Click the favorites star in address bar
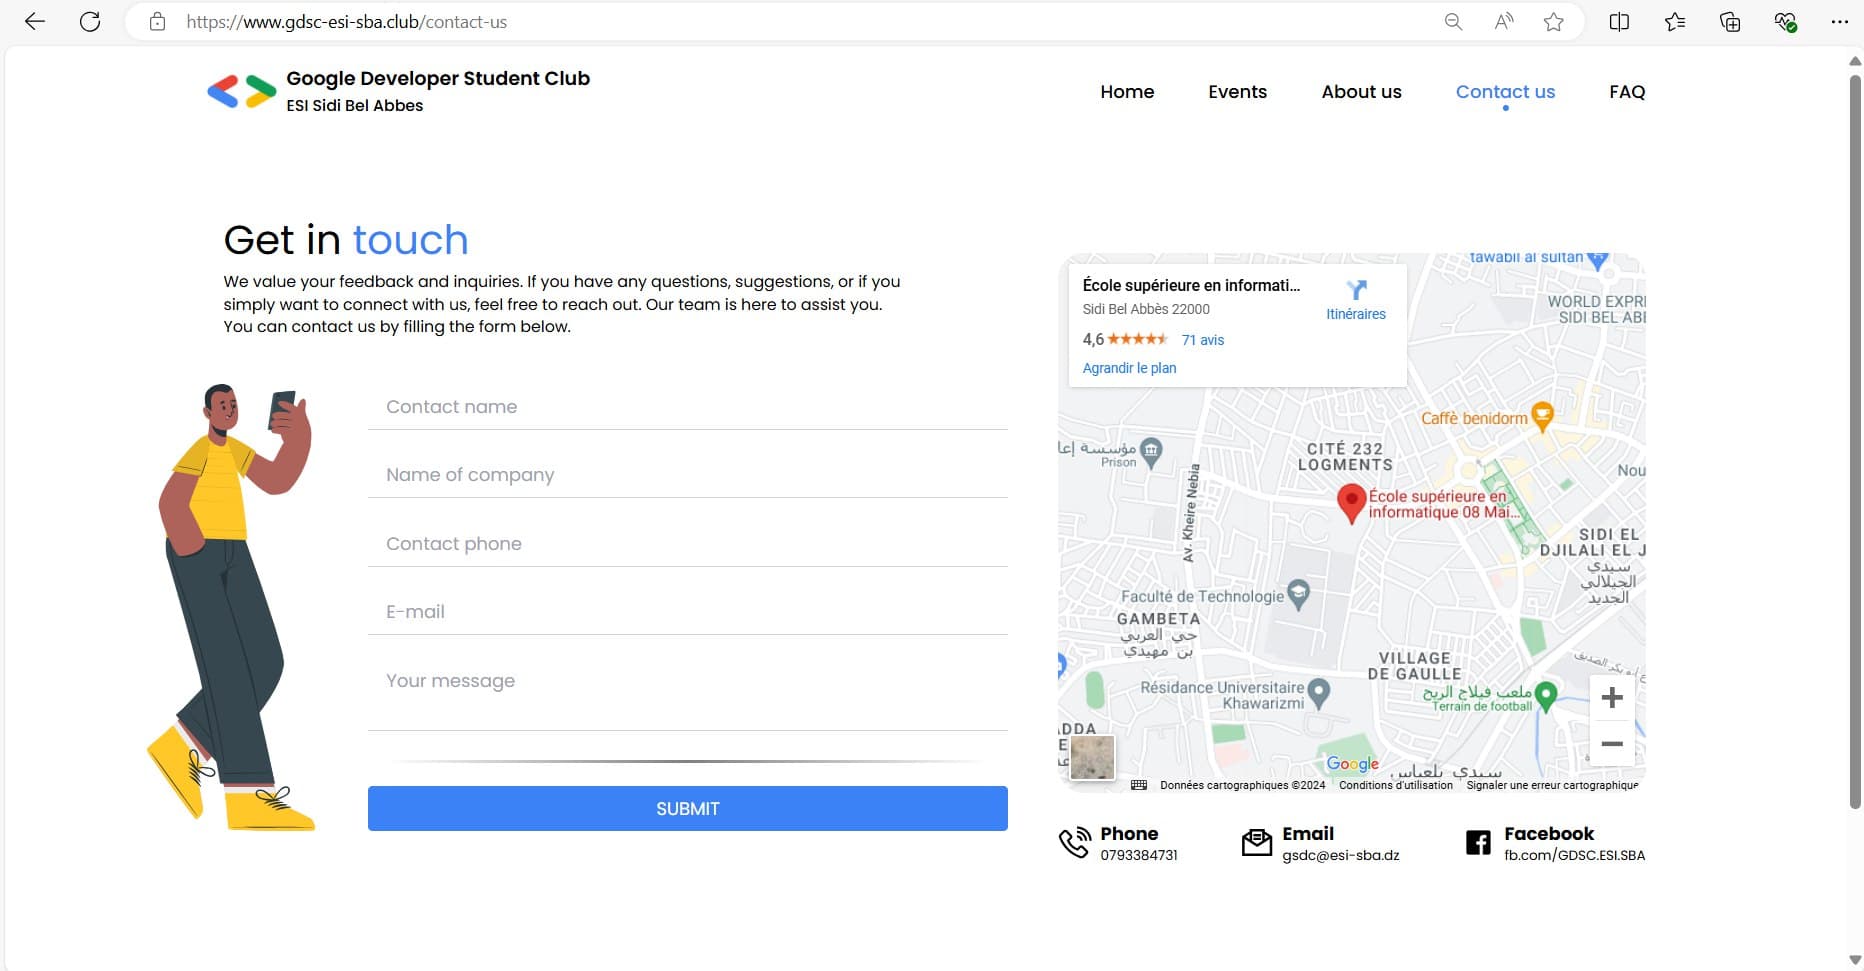The image size is (1864, 971). (x=1553, y=22)
